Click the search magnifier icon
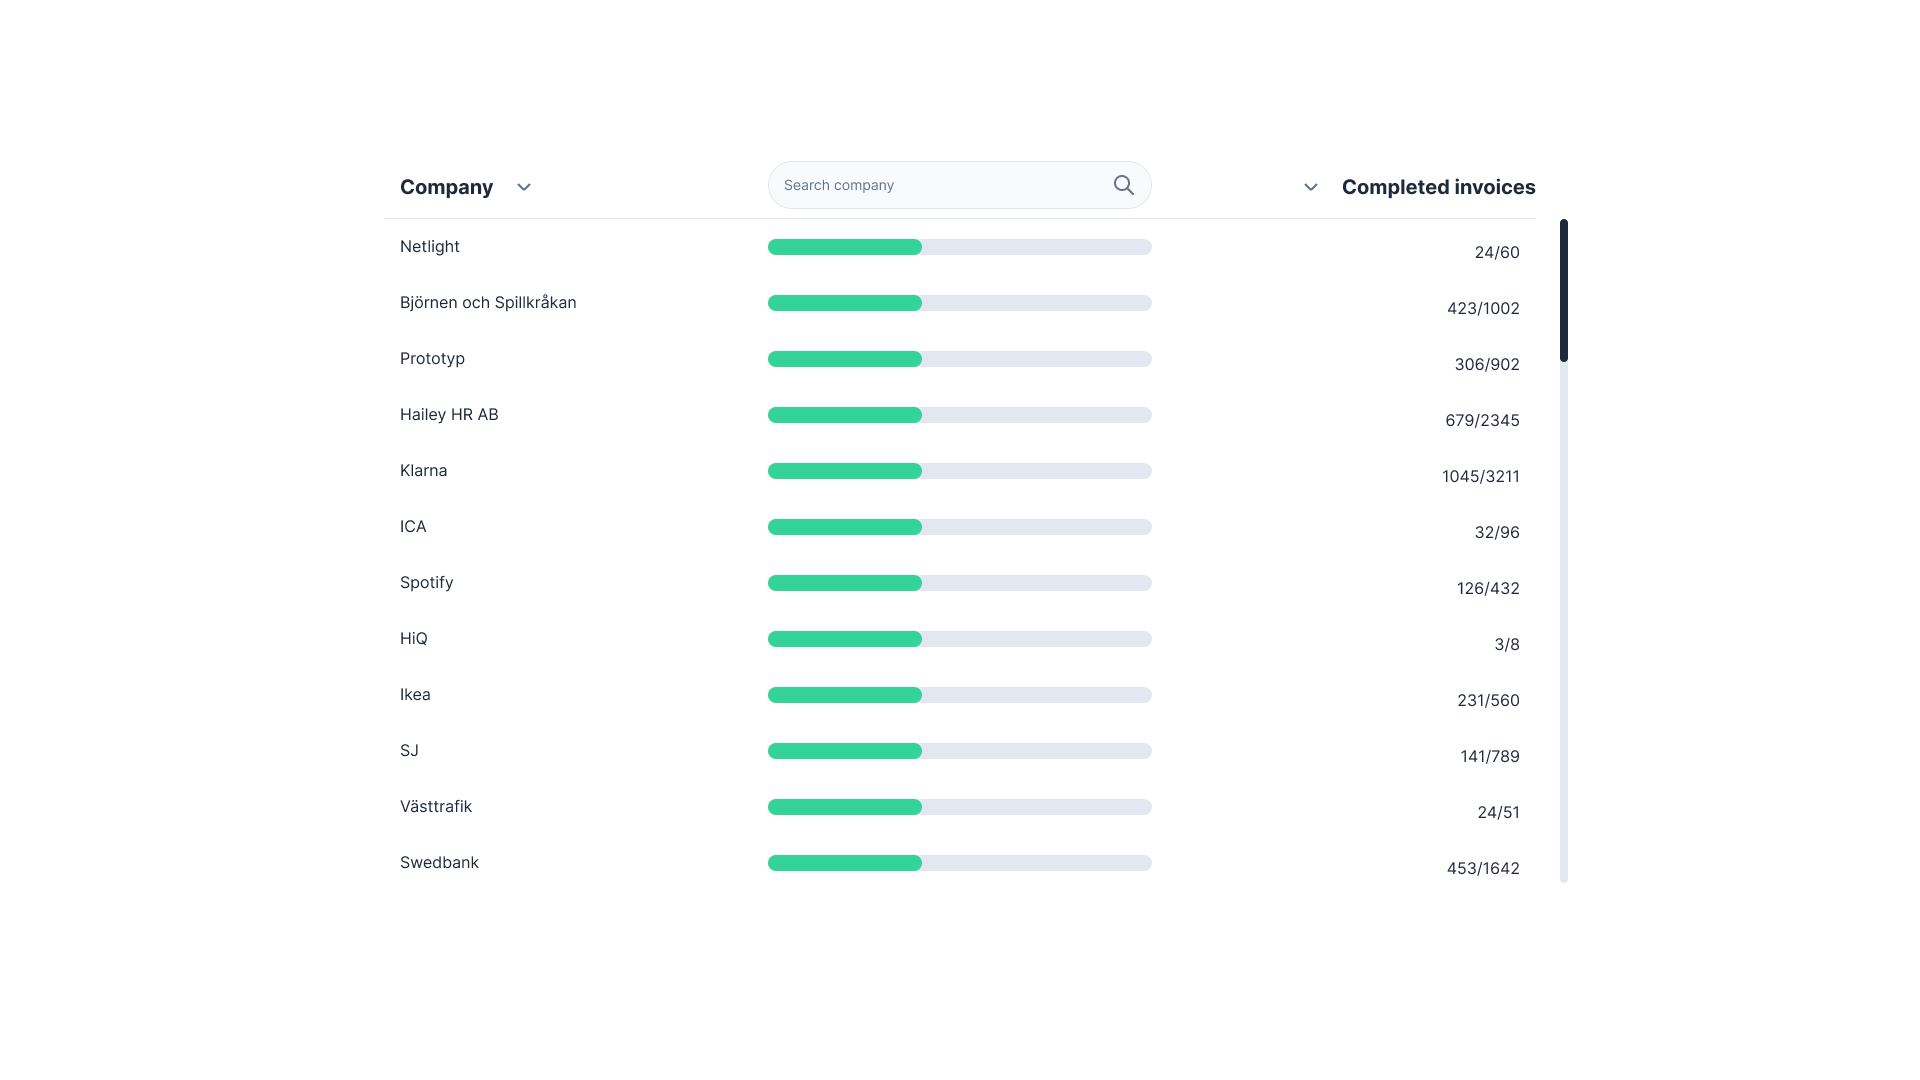 click(x=1123, y=185)
